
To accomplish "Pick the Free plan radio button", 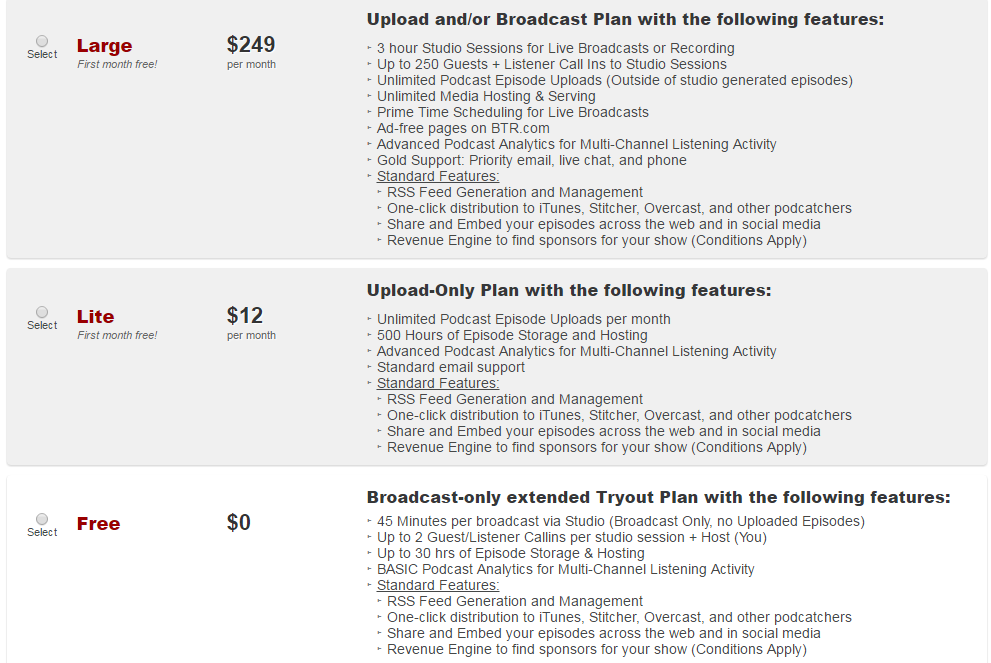I will point(42,519).
